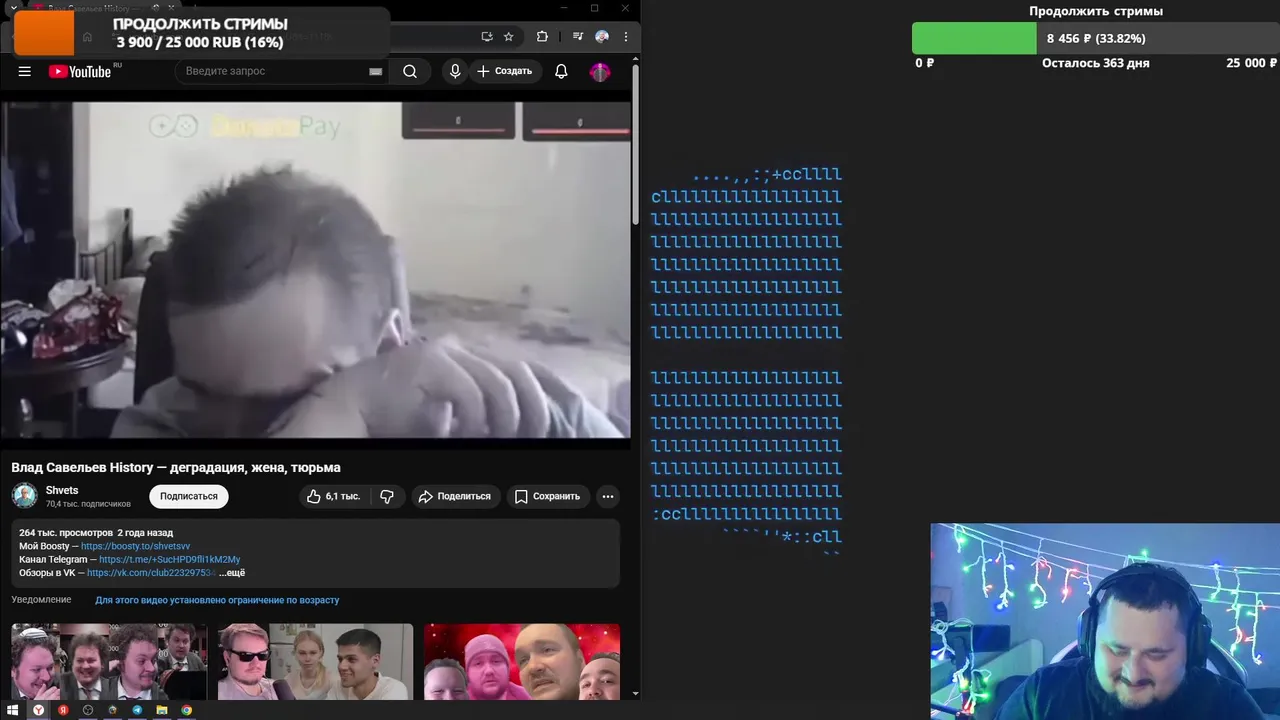Open red Yandex icon in taskbar
Viewport: 1280px width, 720px height.
(63, 710)
